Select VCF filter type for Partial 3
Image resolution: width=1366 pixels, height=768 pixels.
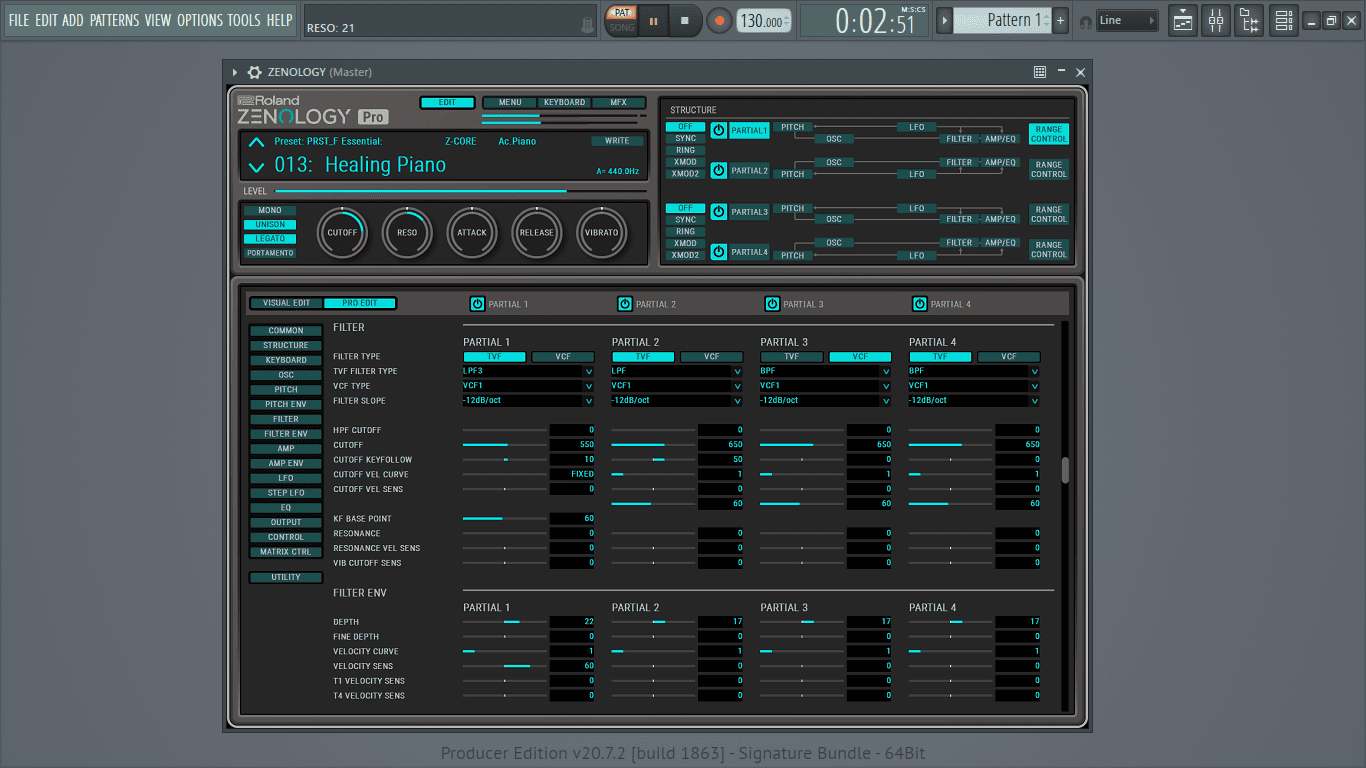[x=860, y=356]
